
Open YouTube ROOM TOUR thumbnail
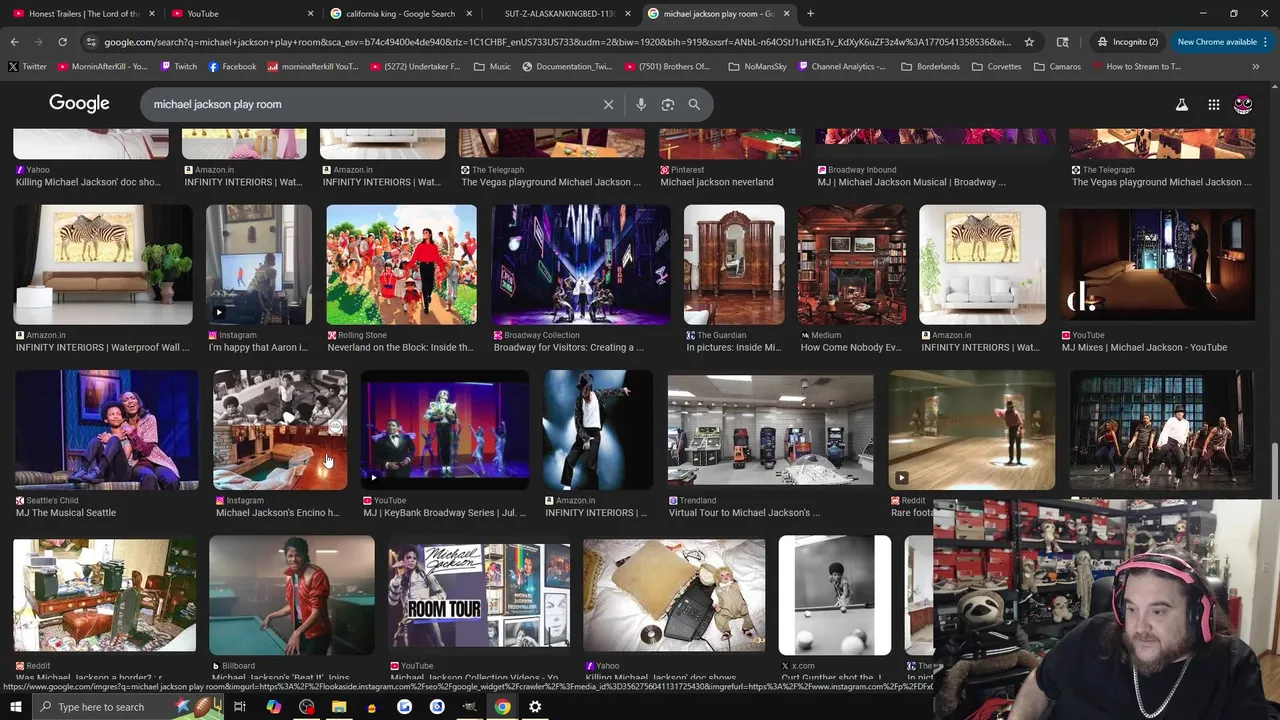click(x=479, y=595)
